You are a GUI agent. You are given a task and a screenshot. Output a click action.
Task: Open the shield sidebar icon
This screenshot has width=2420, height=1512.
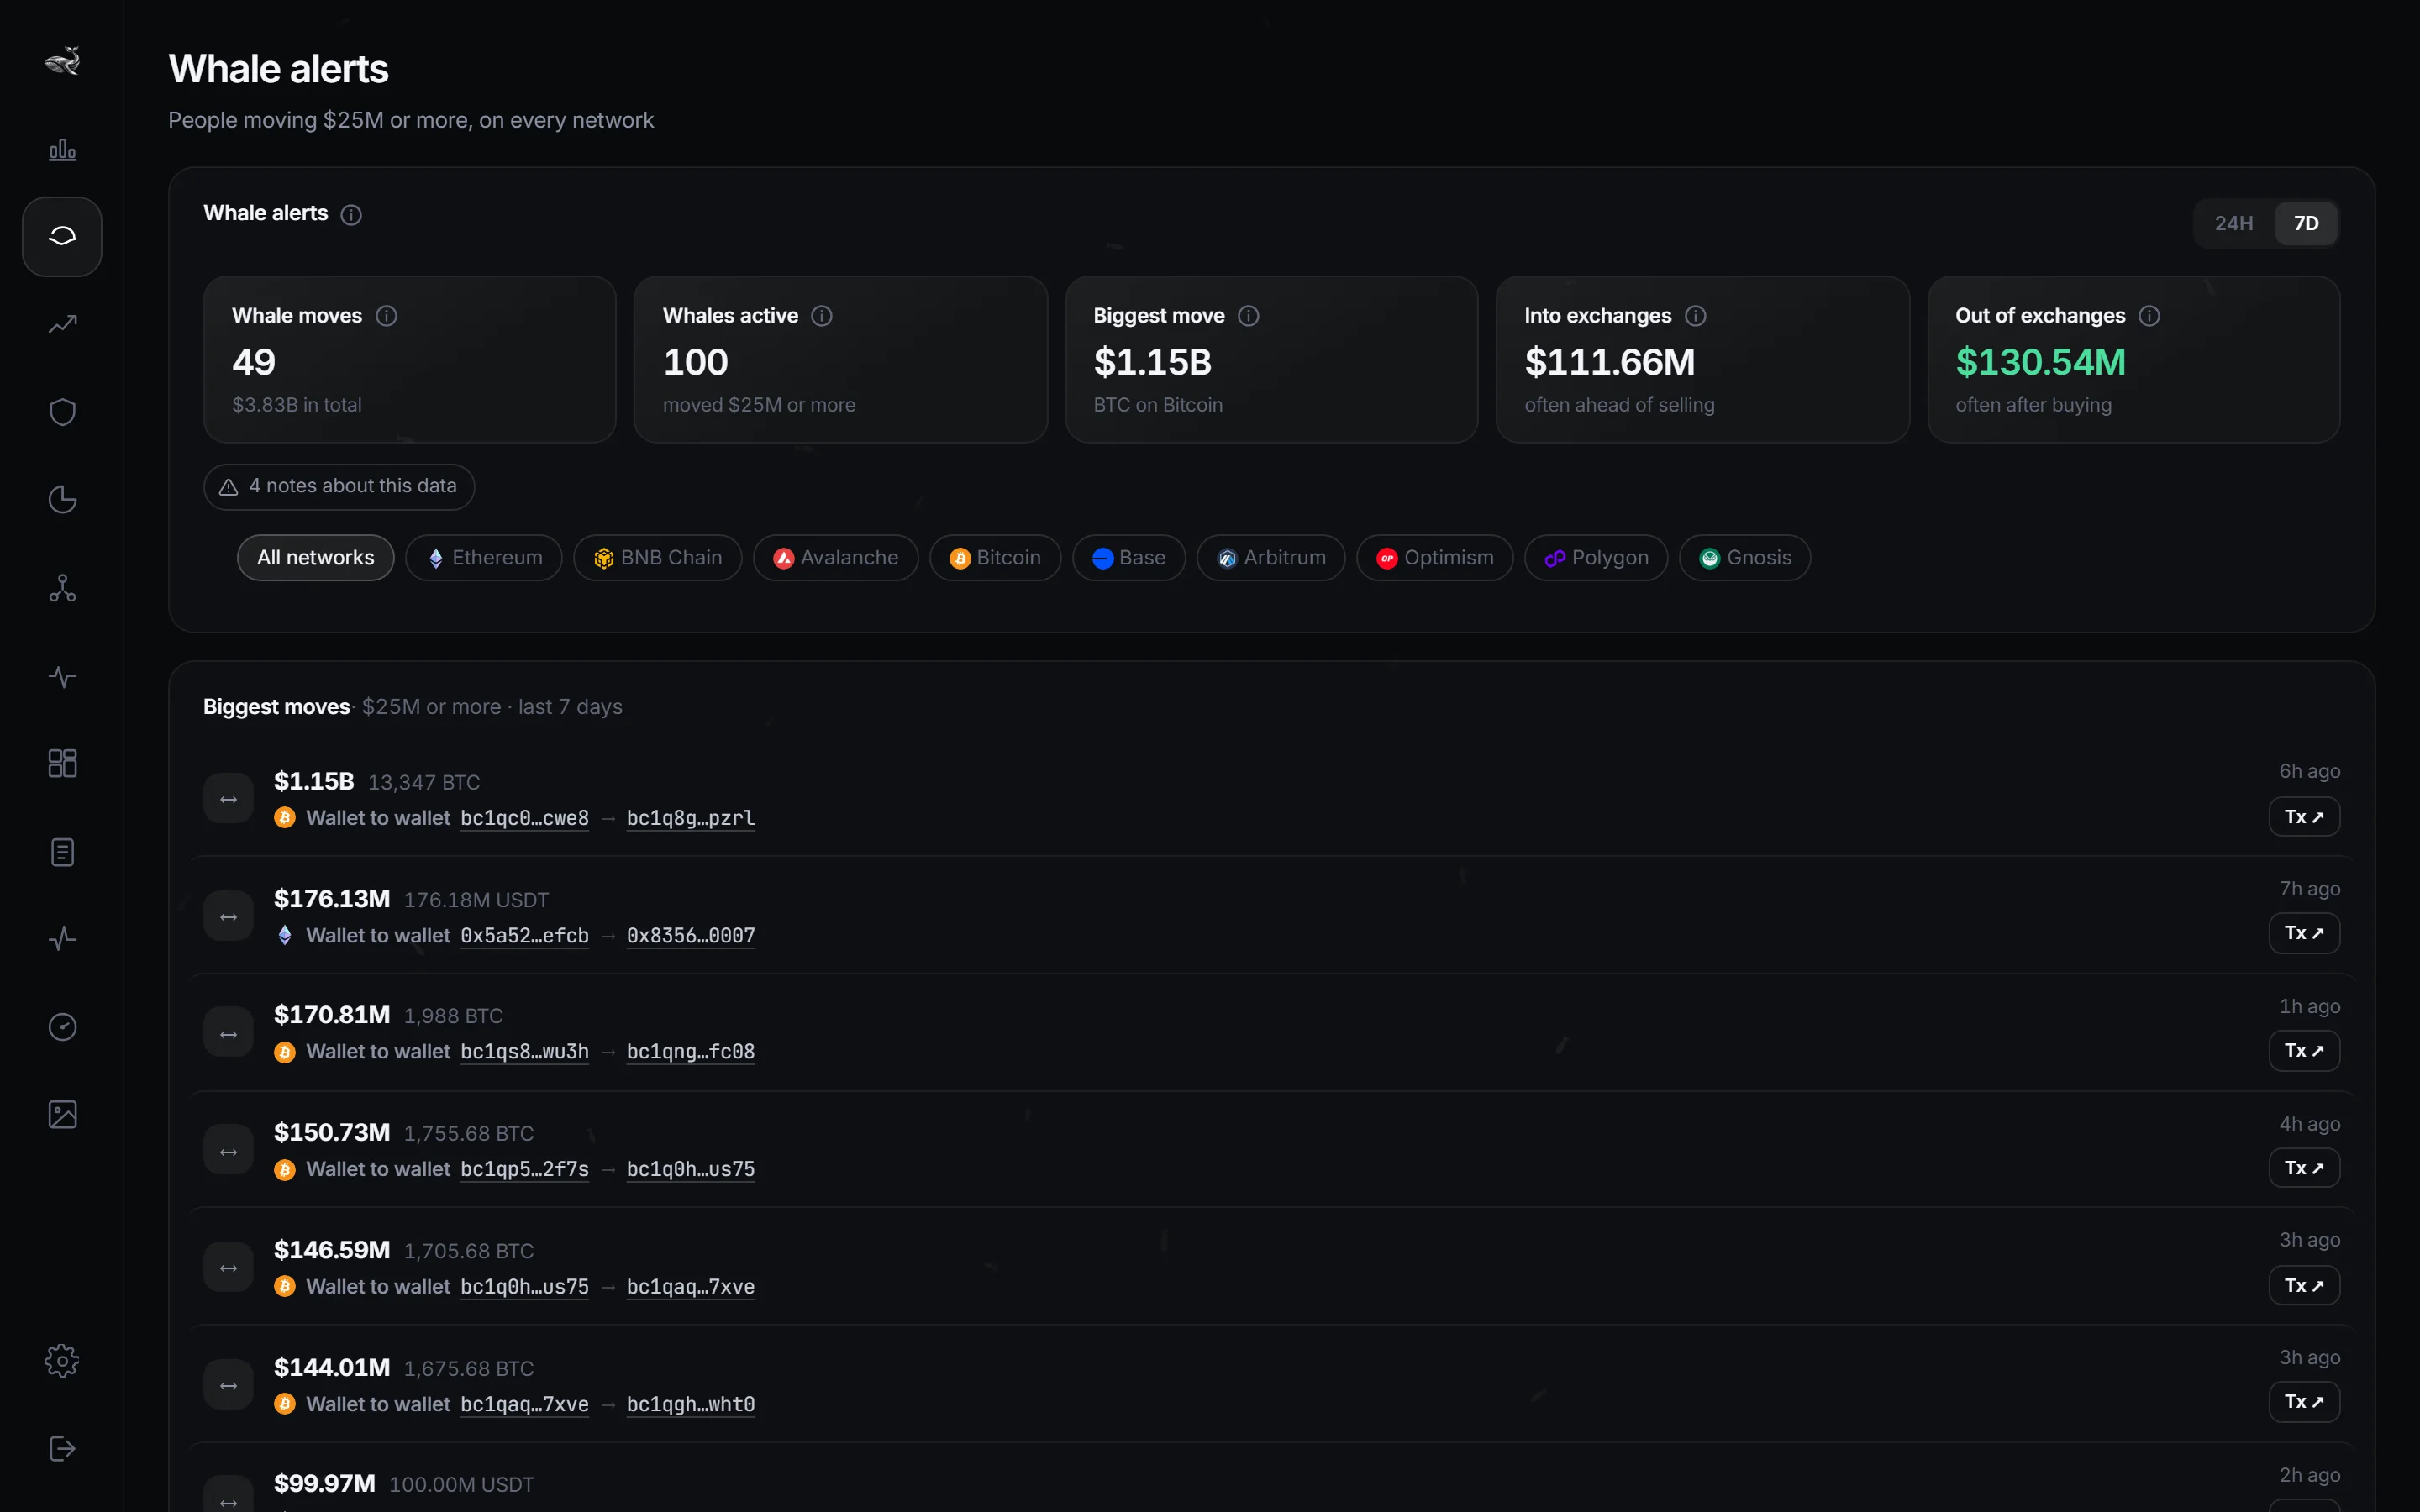click(62, 412)
